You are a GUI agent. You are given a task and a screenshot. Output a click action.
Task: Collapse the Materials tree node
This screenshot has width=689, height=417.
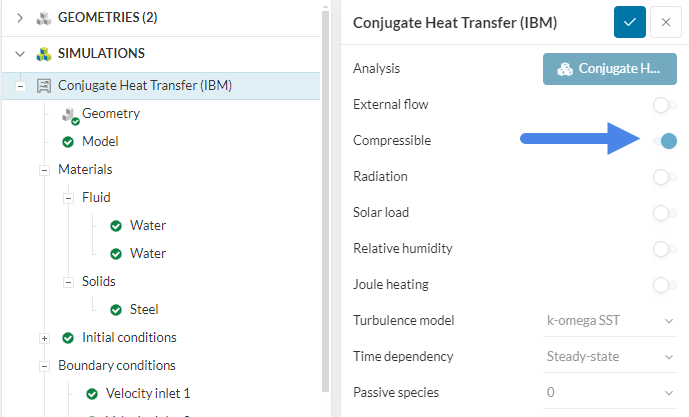point(44,170)
